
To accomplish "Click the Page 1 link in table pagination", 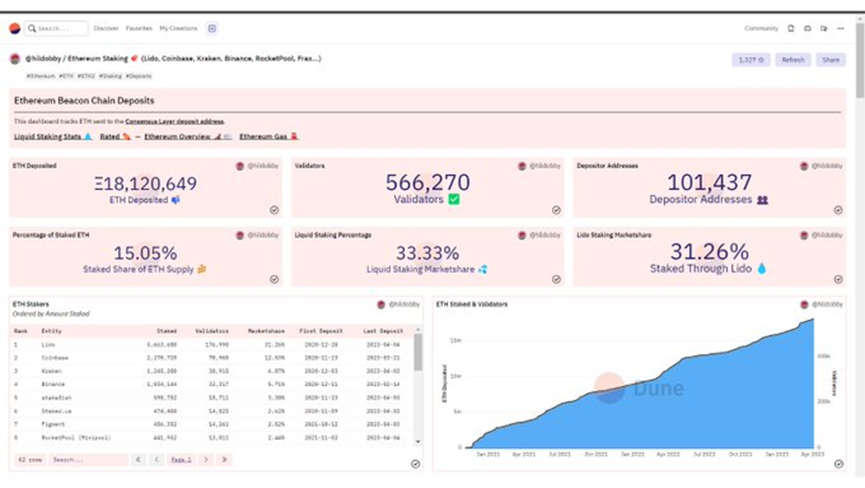I will tap(181, 460).
